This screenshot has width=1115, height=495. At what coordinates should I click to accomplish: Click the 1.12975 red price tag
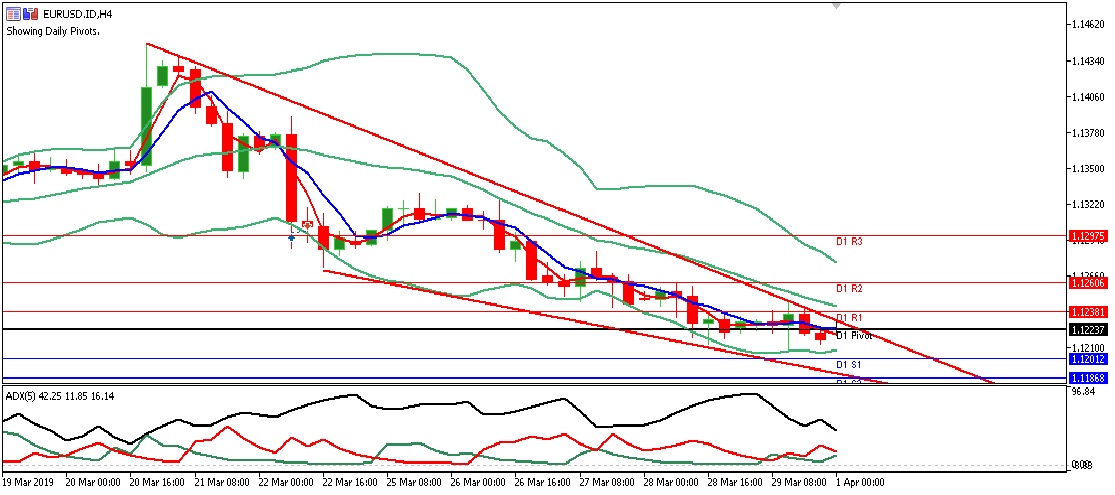(x=1086, y=237)
